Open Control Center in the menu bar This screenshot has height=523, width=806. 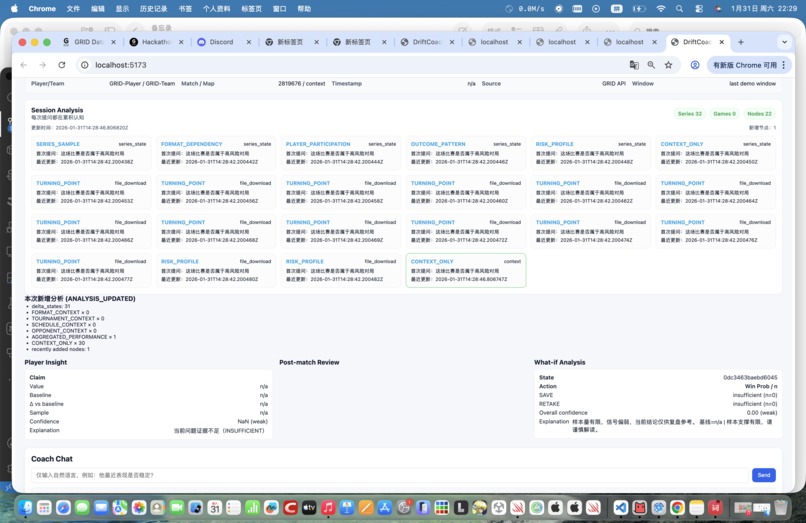[699, 9]
